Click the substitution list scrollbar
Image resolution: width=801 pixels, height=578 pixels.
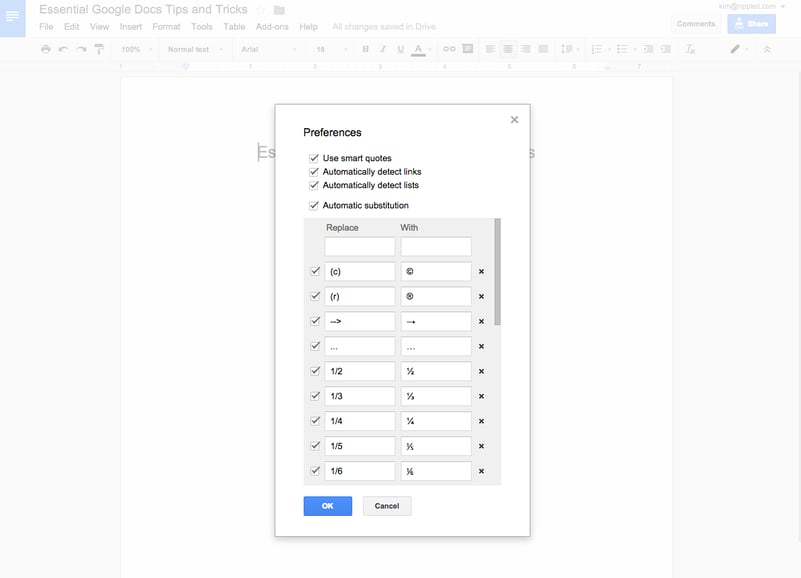click(x=498, y=272)
